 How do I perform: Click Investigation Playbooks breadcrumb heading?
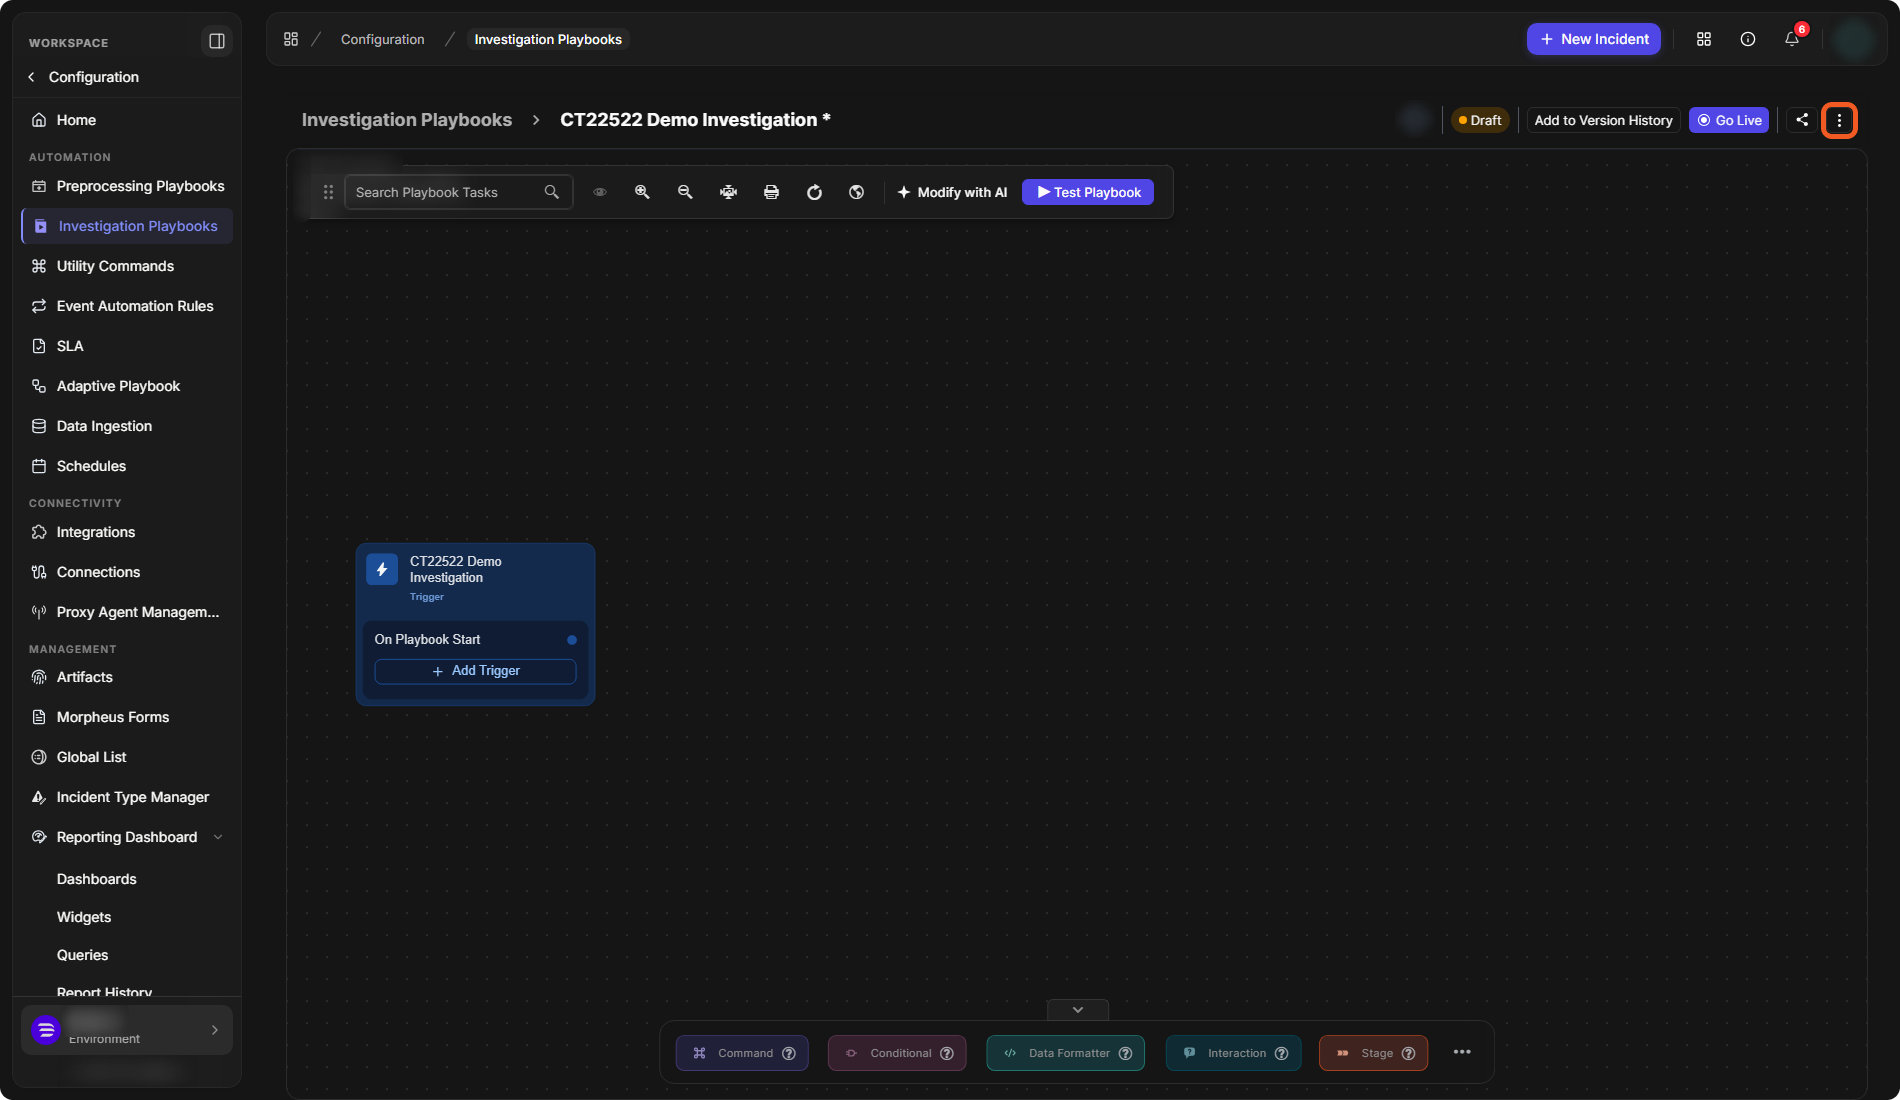pos(407,120)
